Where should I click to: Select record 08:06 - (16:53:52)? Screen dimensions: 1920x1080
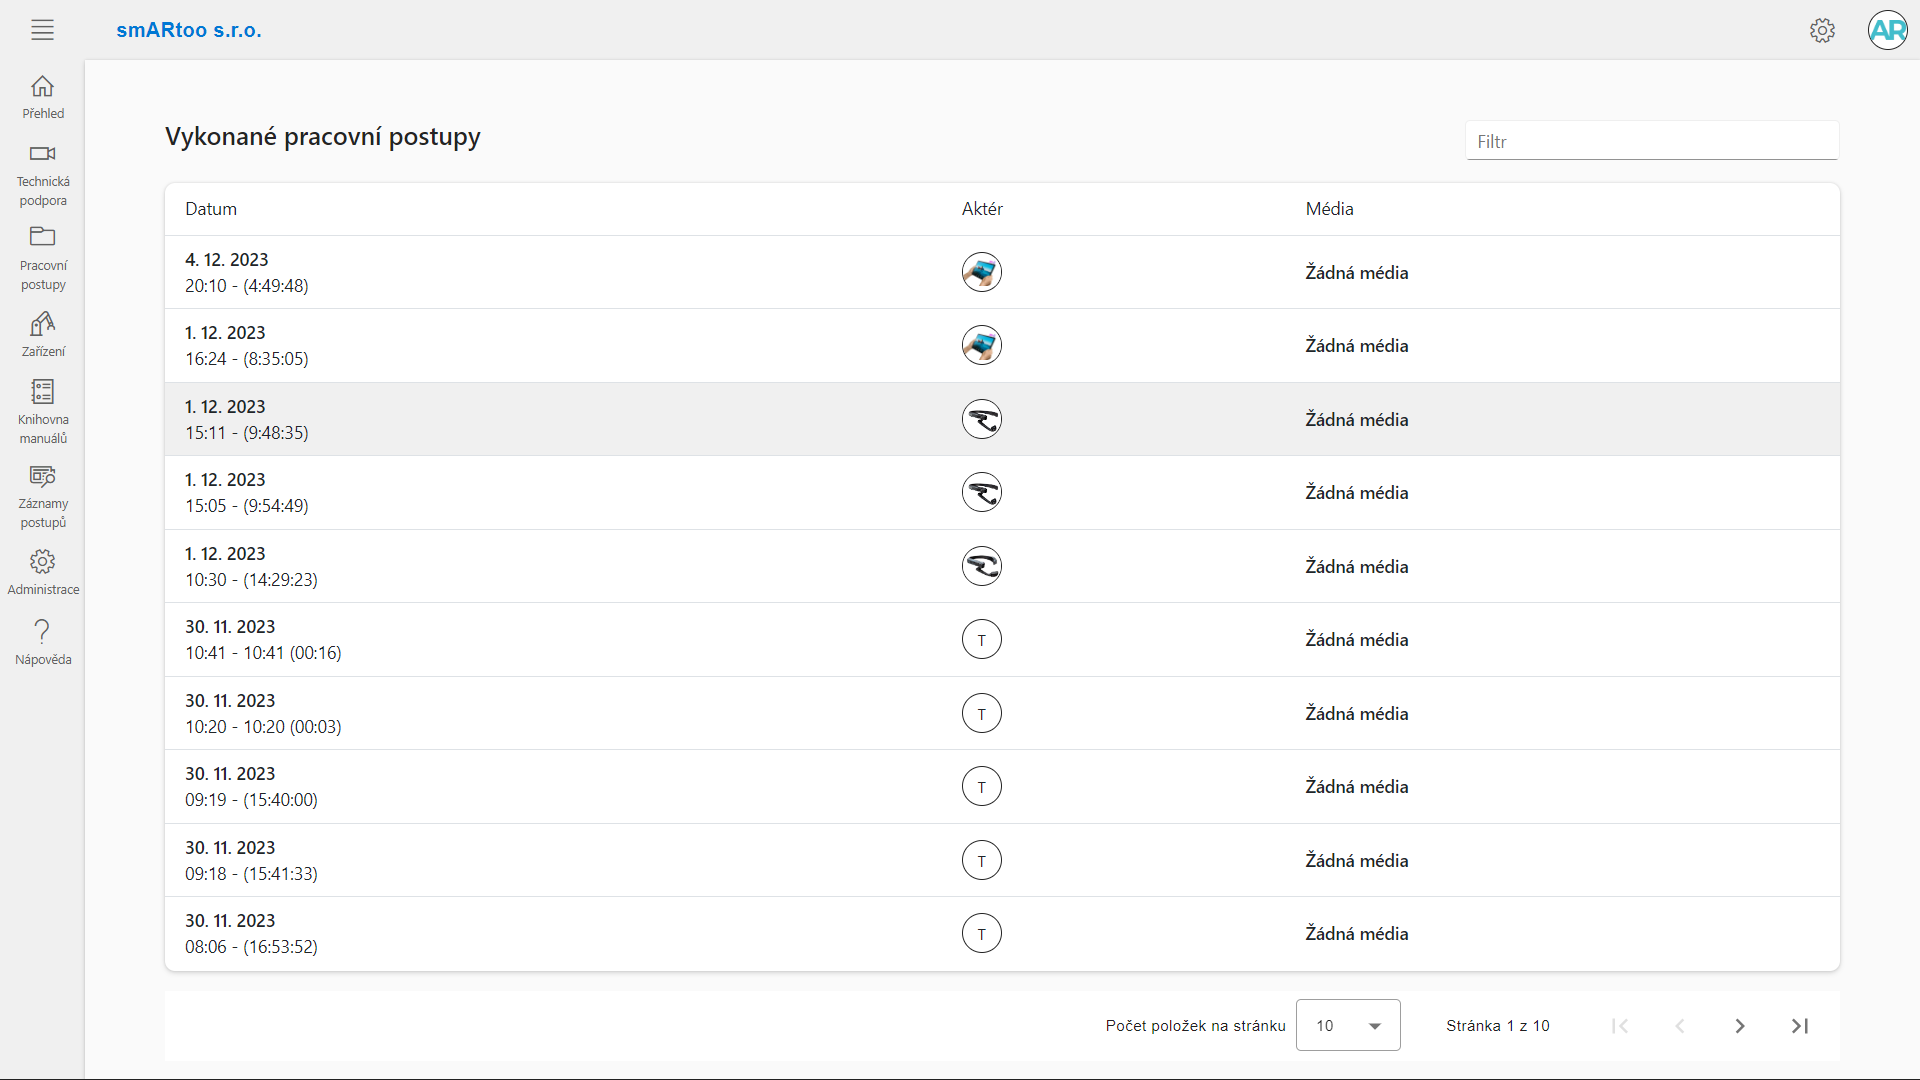click(x=1002, y=933)
